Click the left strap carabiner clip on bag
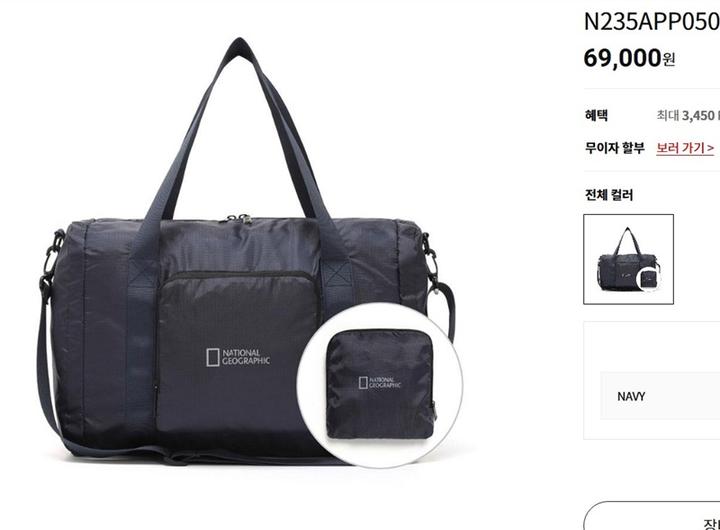 point(50,264)
